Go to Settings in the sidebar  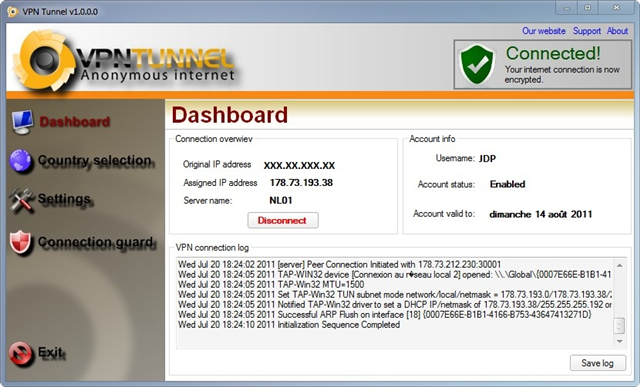tap(64, 199)
